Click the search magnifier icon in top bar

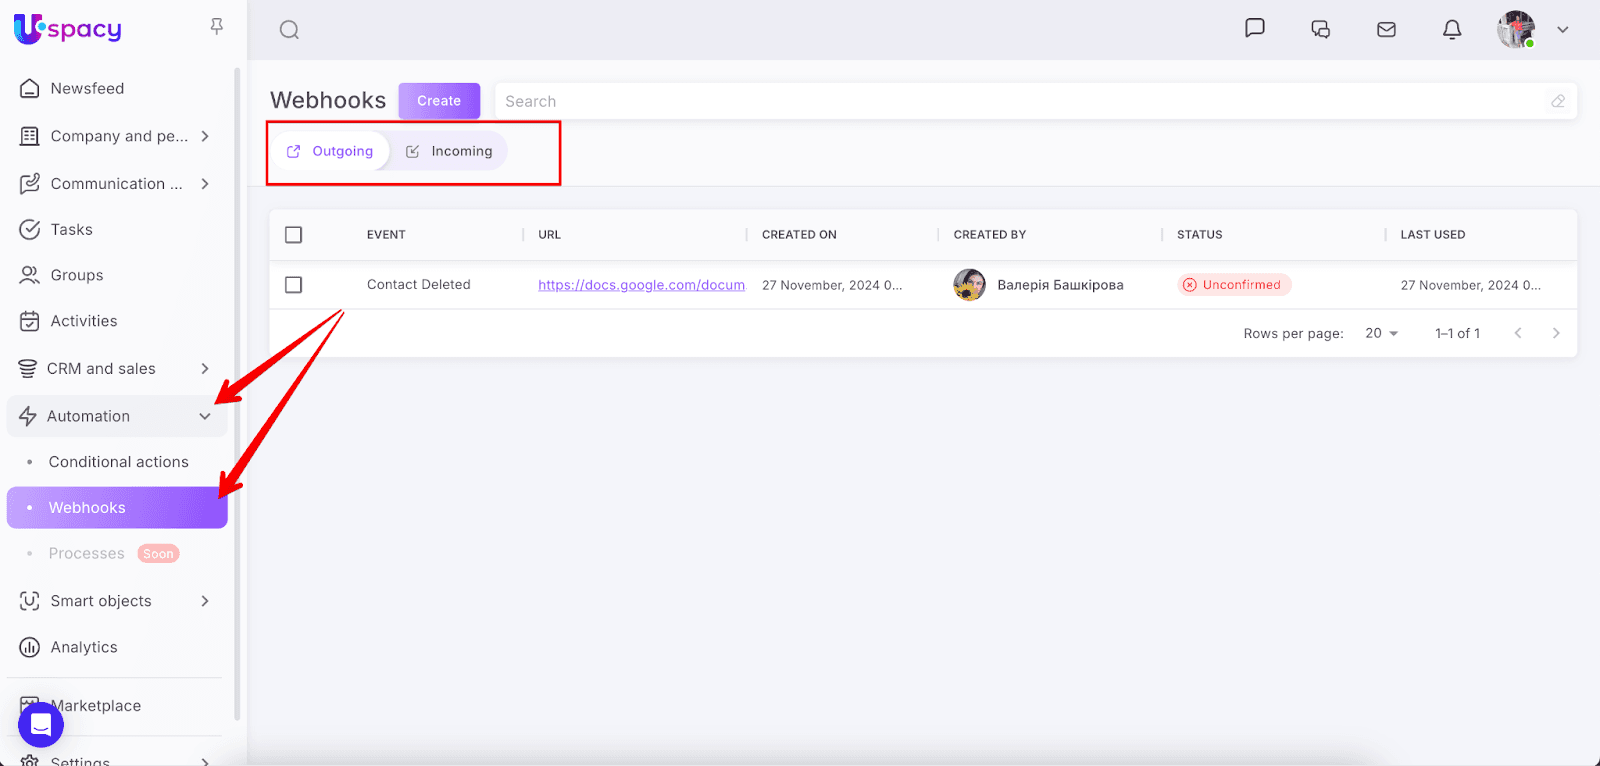pyautogui.click(x=289, y=30)
